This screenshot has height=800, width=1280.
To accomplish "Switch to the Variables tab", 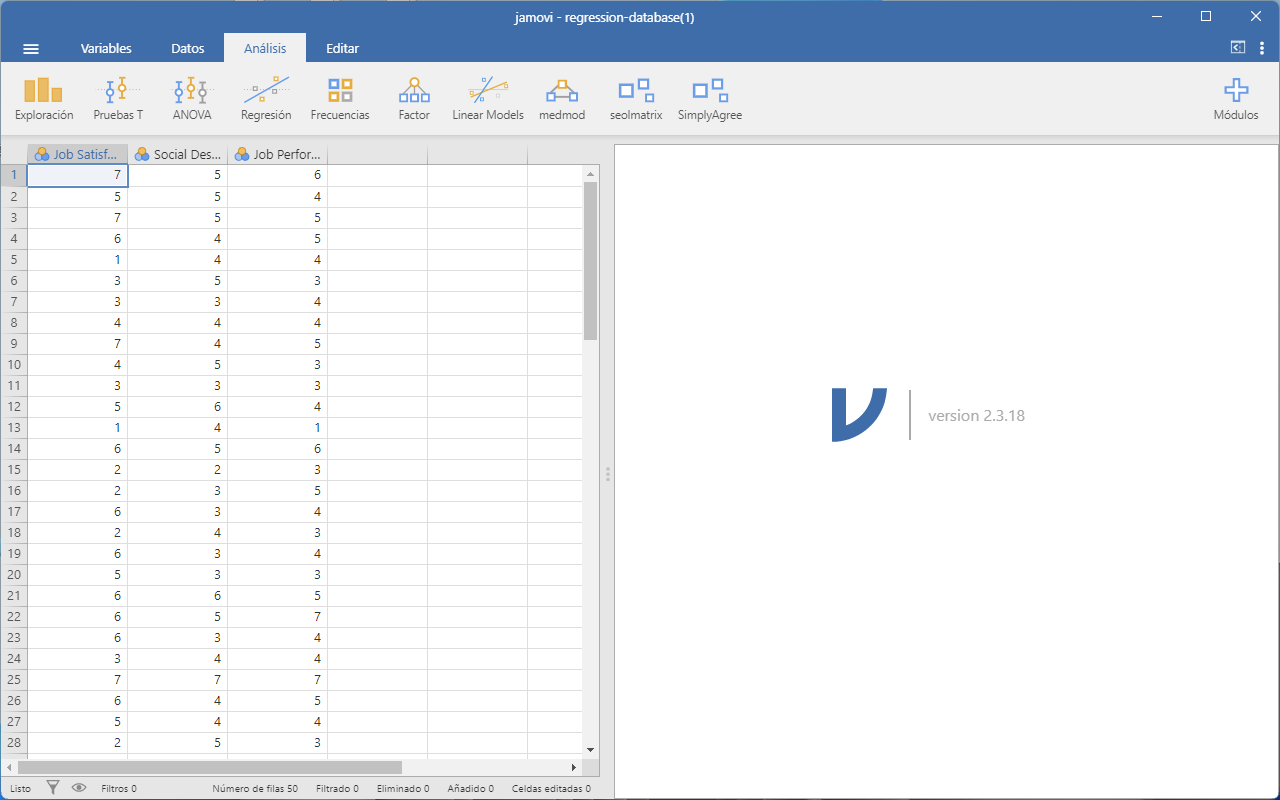I will pos(106,48).
